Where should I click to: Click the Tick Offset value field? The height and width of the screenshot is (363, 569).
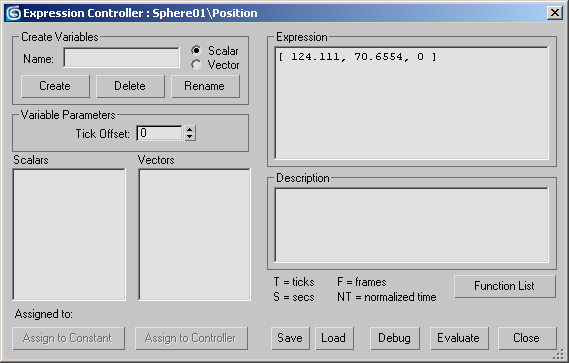tap(159, 133)
